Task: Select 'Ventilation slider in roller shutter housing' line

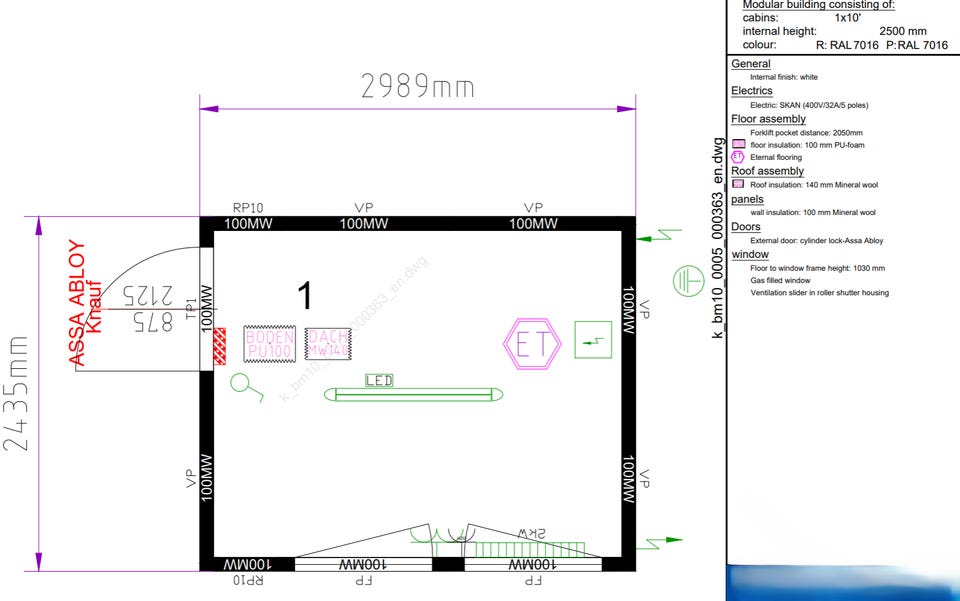Action: pos(820,293)
